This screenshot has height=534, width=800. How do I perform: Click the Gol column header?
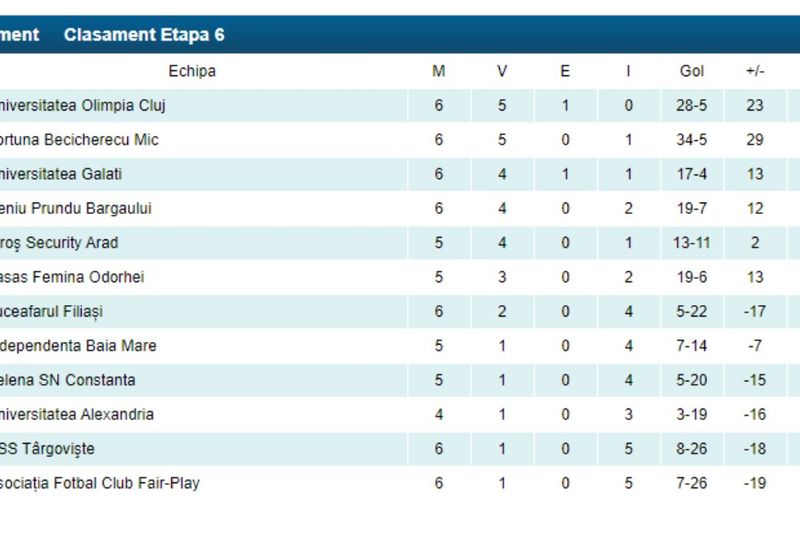tap(692, 71)
